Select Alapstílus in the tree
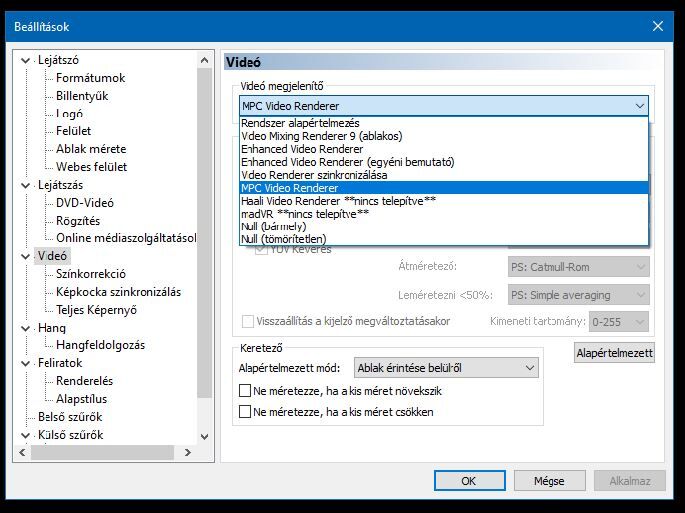This screenshot has height=513, width=685. (x=81, y=399)
